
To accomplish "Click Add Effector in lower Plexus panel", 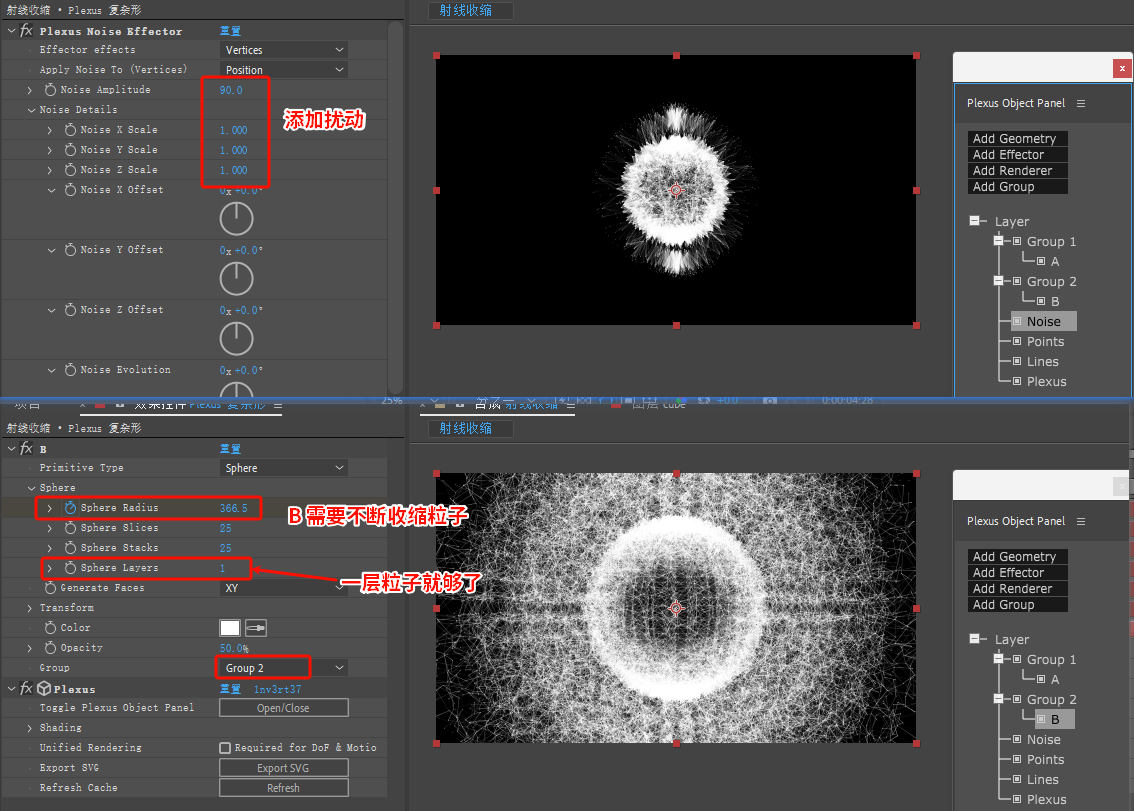I will point(1018,572).
